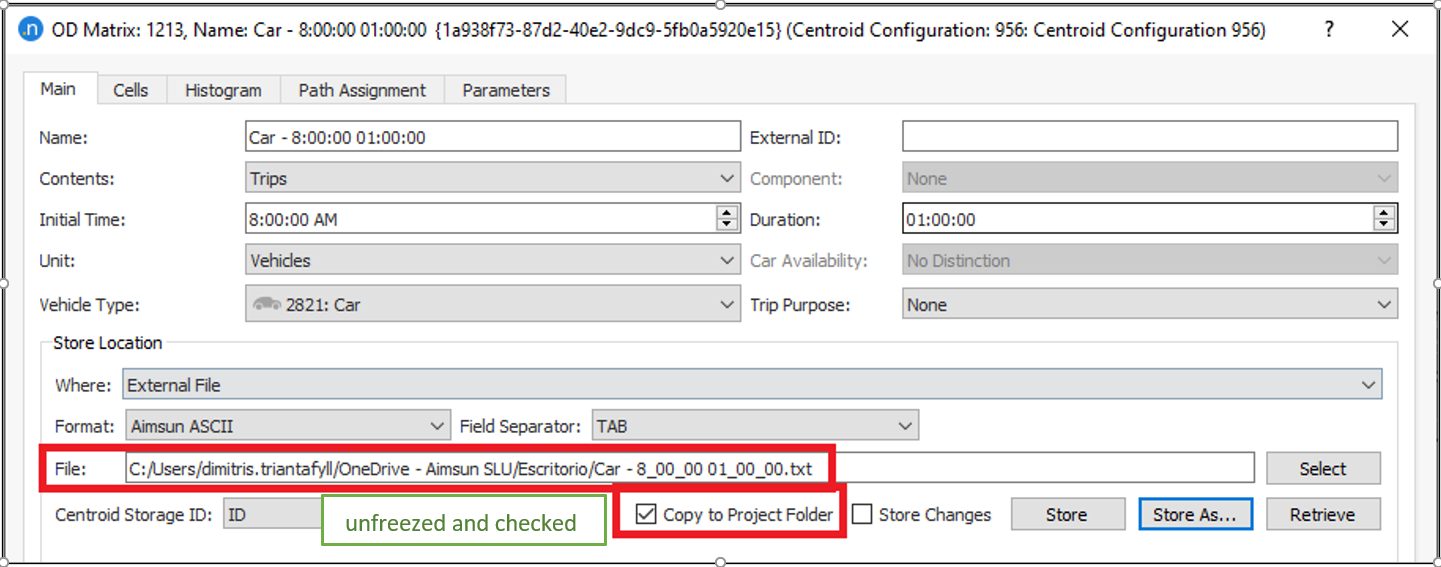1441x567 pixels.
Task: Uncheck Copy to Project Folder checkbox
Action: coord(647,515)
